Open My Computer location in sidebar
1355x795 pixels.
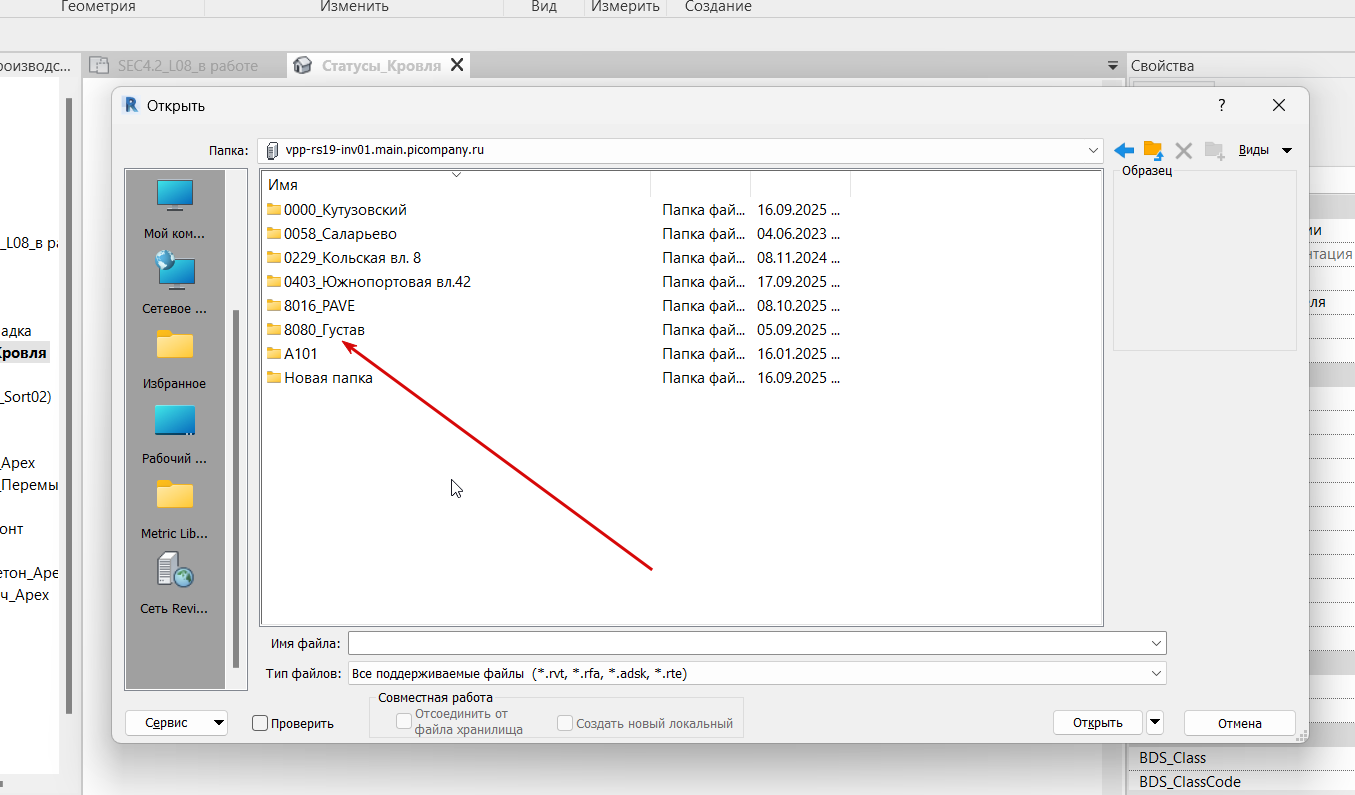click(174, 209)
